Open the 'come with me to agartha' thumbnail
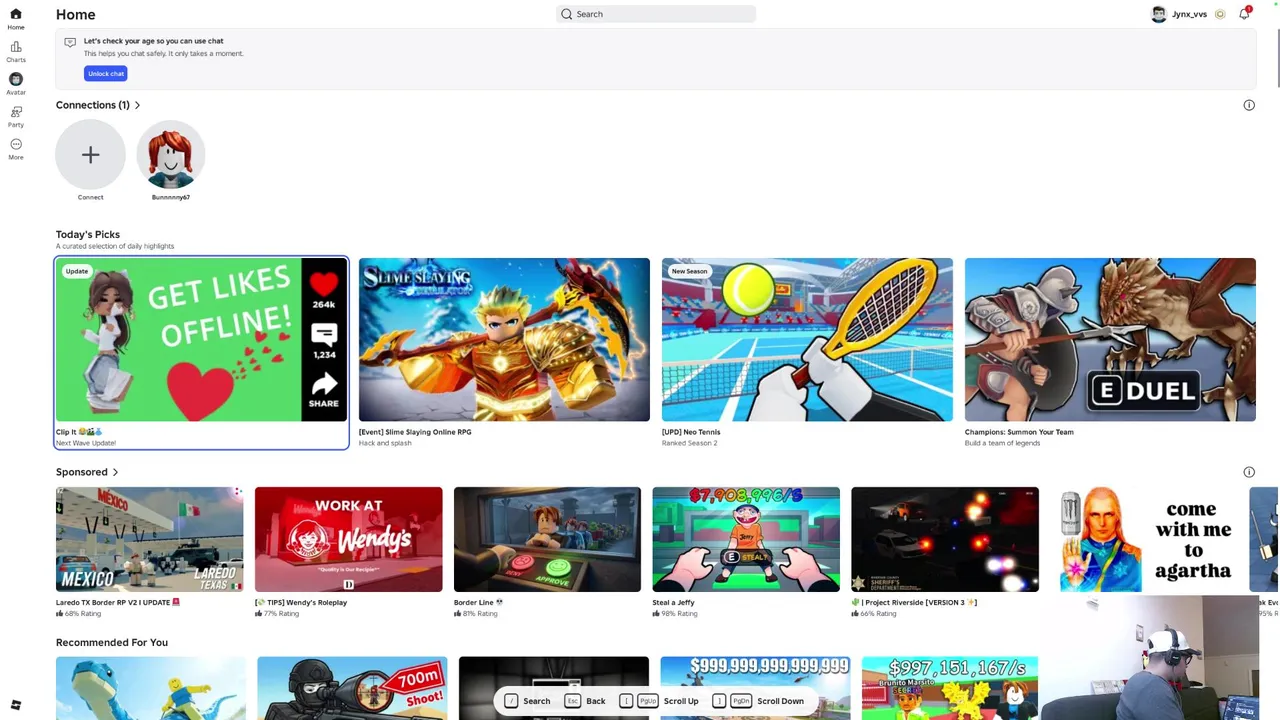 click(1144, 539)
